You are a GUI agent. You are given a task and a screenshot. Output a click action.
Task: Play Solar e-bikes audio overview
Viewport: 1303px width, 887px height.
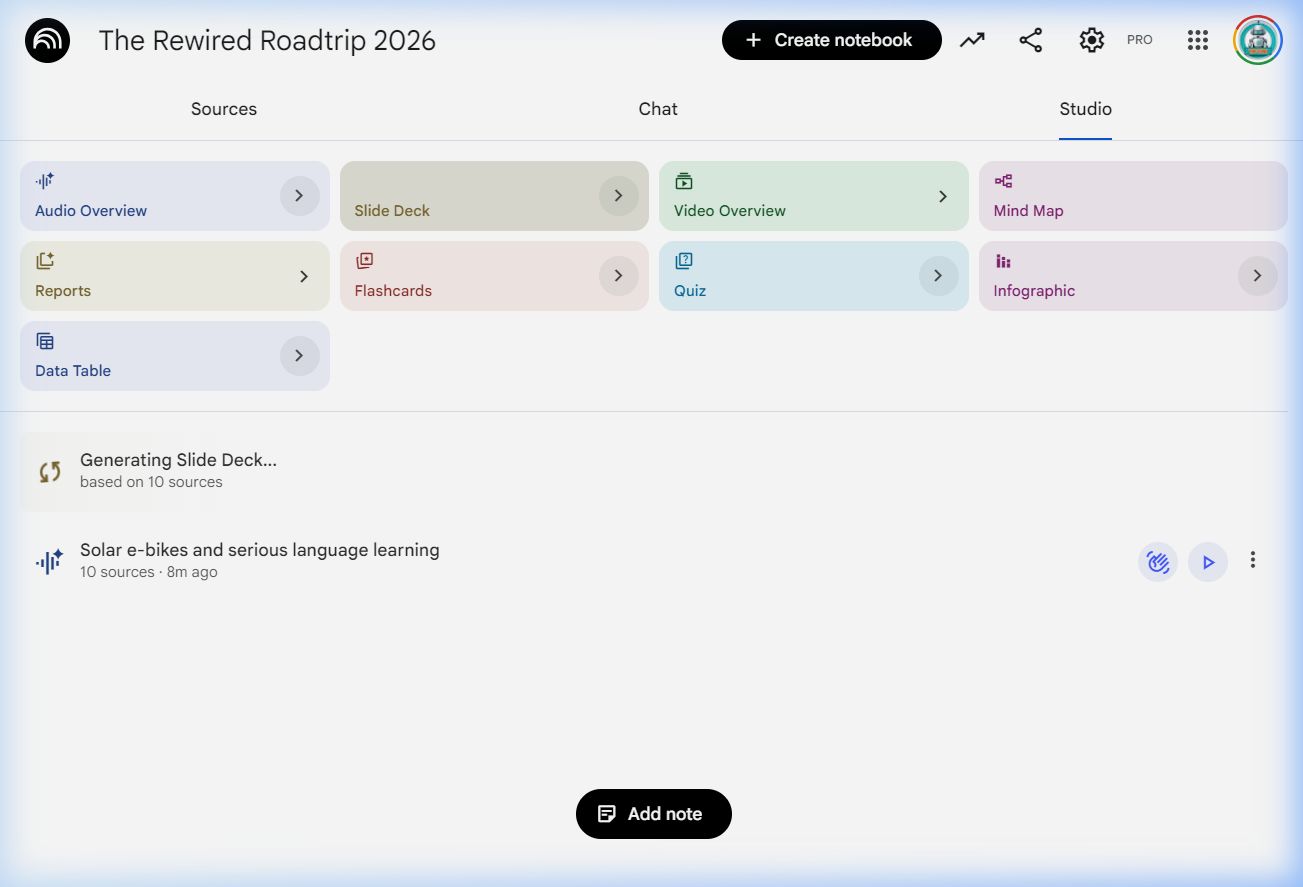pyautogui.click(x=1208, y=562)
